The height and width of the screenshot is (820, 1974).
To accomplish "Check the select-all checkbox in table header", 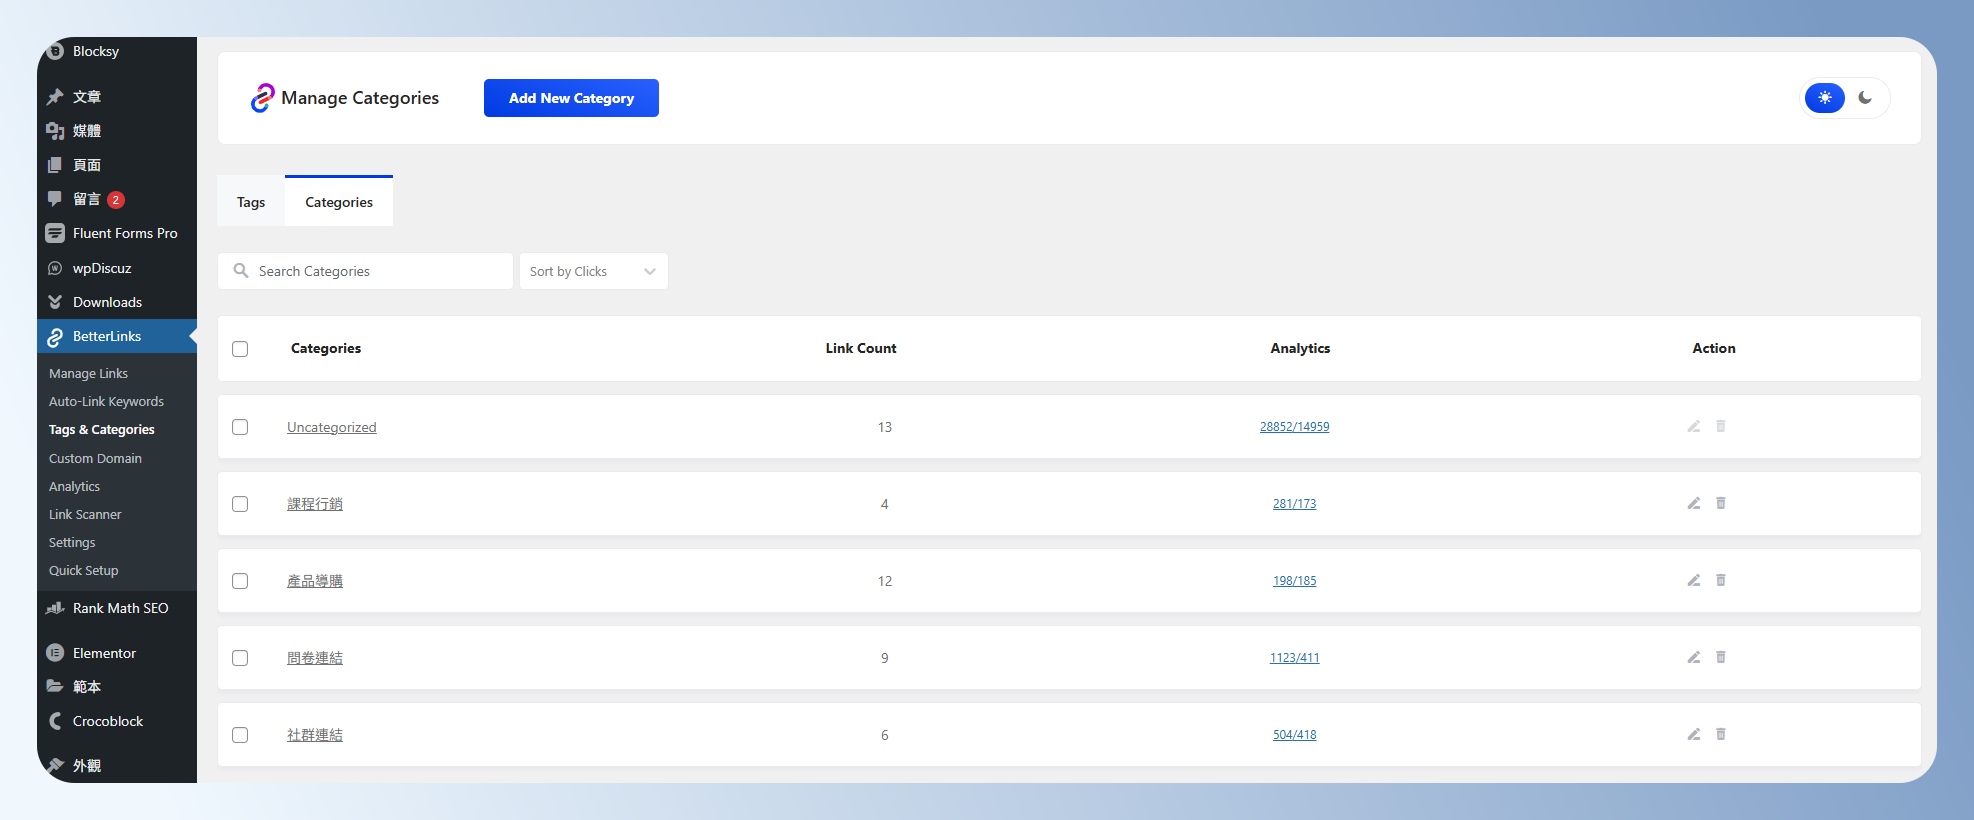I will (240, 349).
